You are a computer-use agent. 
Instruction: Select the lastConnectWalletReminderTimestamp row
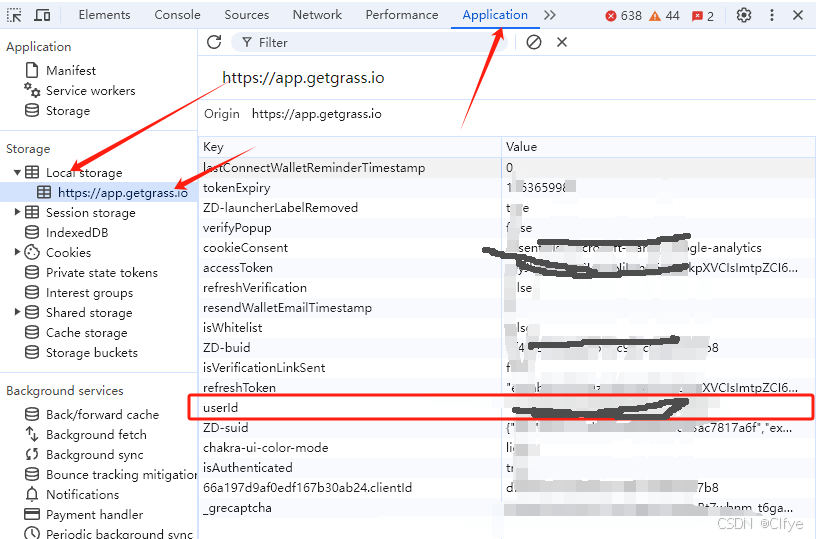click(507, 168)
